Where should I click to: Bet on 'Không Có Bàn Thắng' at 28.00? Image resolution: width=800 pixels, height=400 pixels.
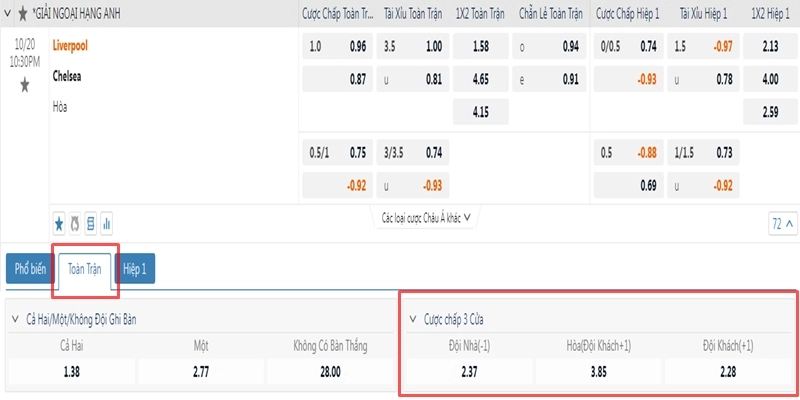pyautogui.click(x=330, y=372)
